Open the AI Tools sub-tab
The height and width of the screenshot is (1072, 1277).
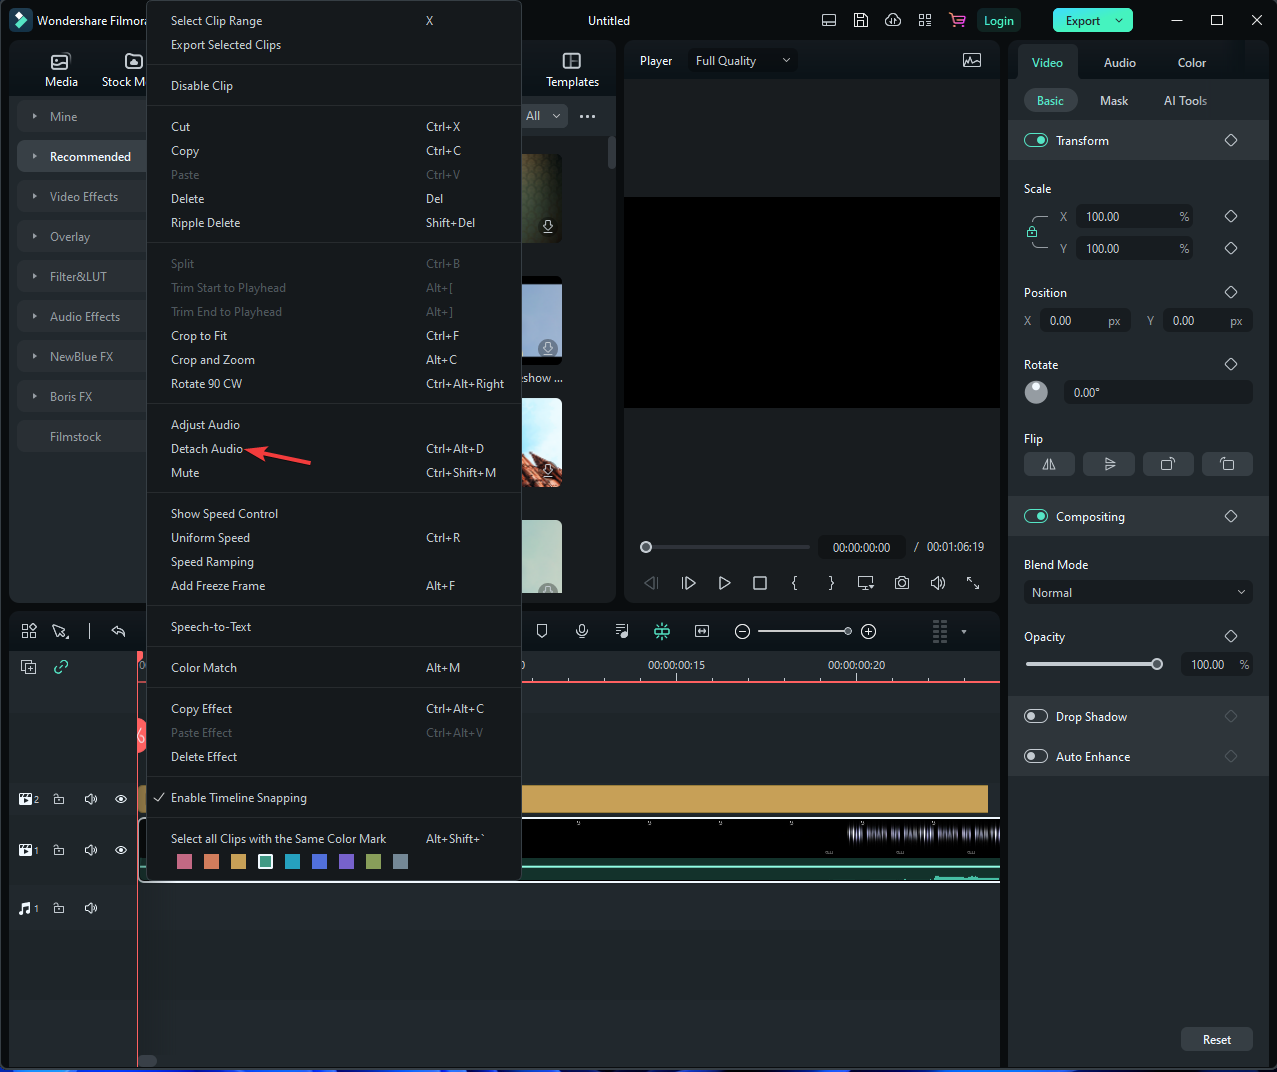pos(1185,101)
